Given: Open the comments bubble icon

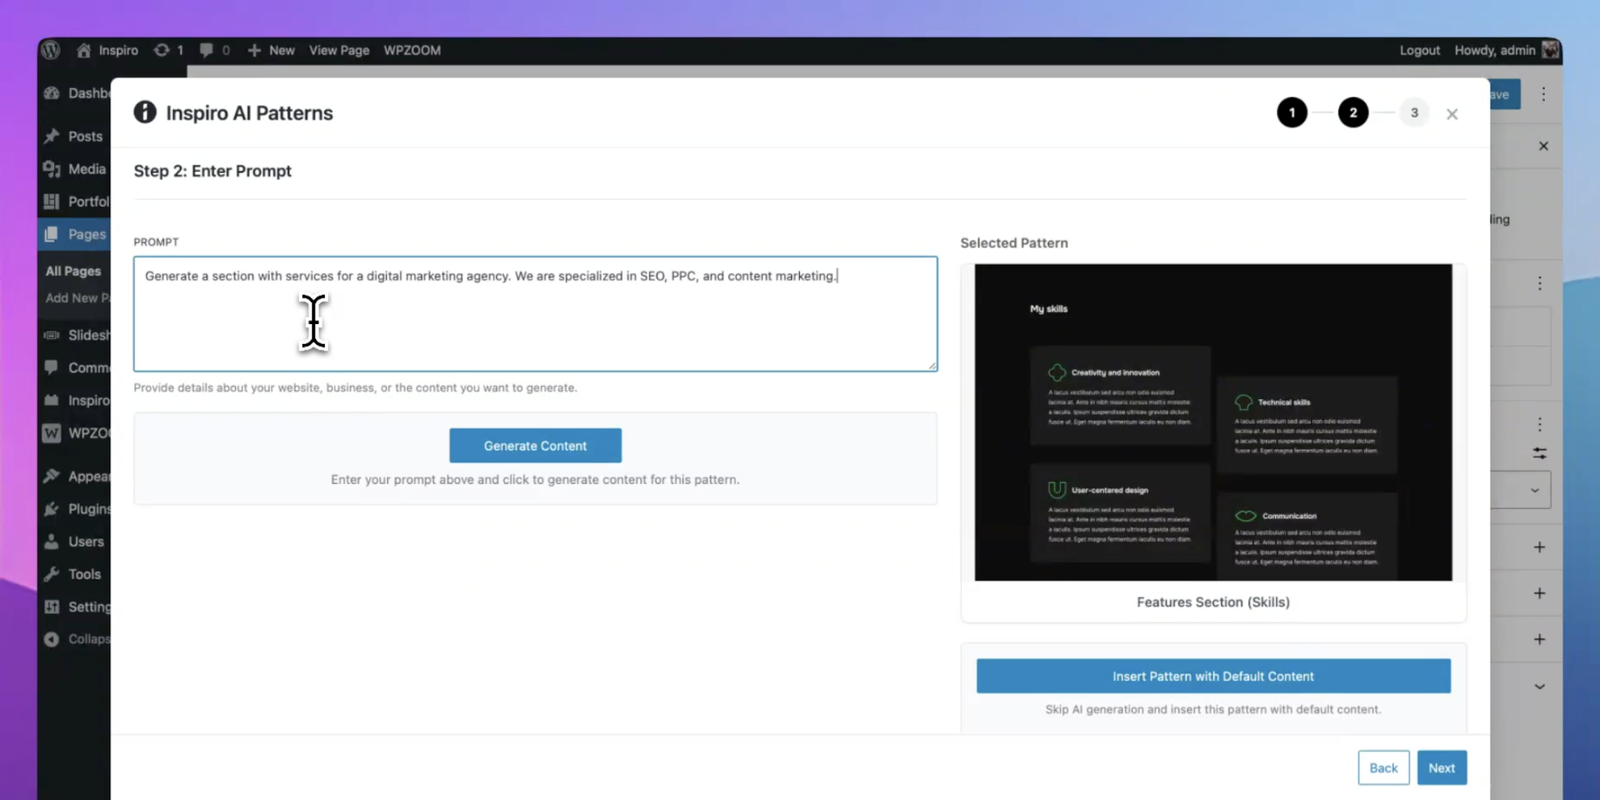Looking at the screenshot, I should click(x=206, y=50).
